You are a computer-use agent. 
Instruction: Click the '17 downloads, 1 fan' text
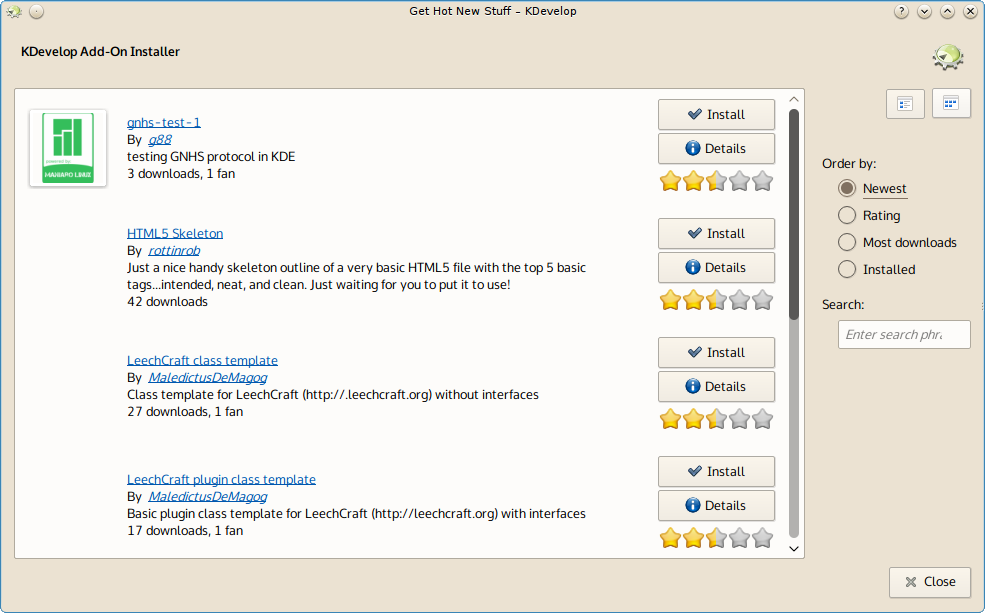(x=185, y=531)
